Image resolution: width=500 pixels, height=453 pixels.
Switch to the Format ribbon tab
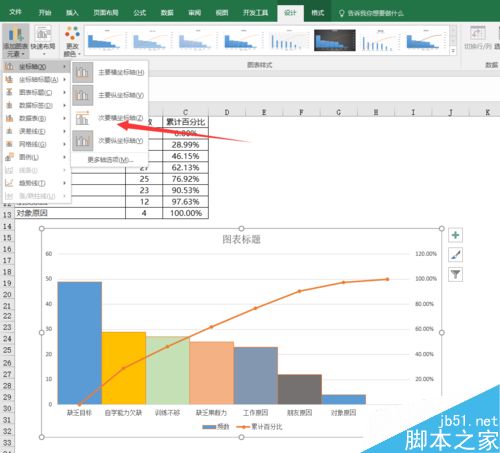pyautogui.click(x=317, y=13)
